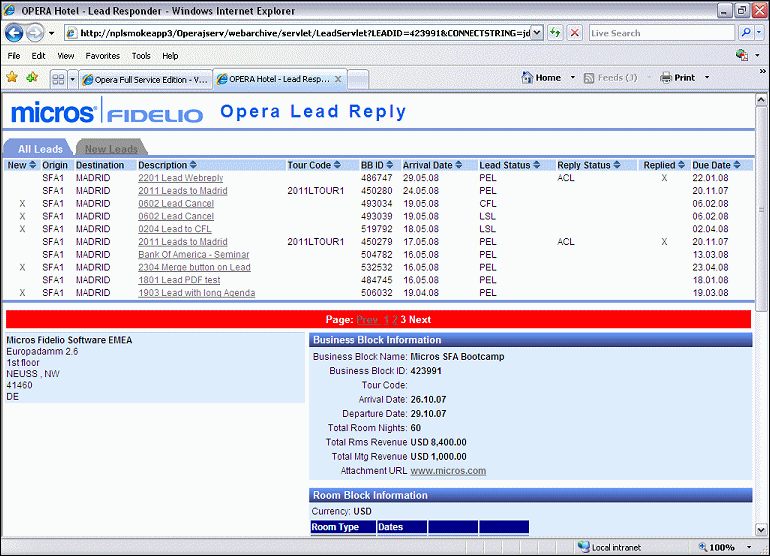Image resolution: width=770 pixels, height=556 pixels.
Task: Sort leads by BB ID column
Action: (377, 165)
